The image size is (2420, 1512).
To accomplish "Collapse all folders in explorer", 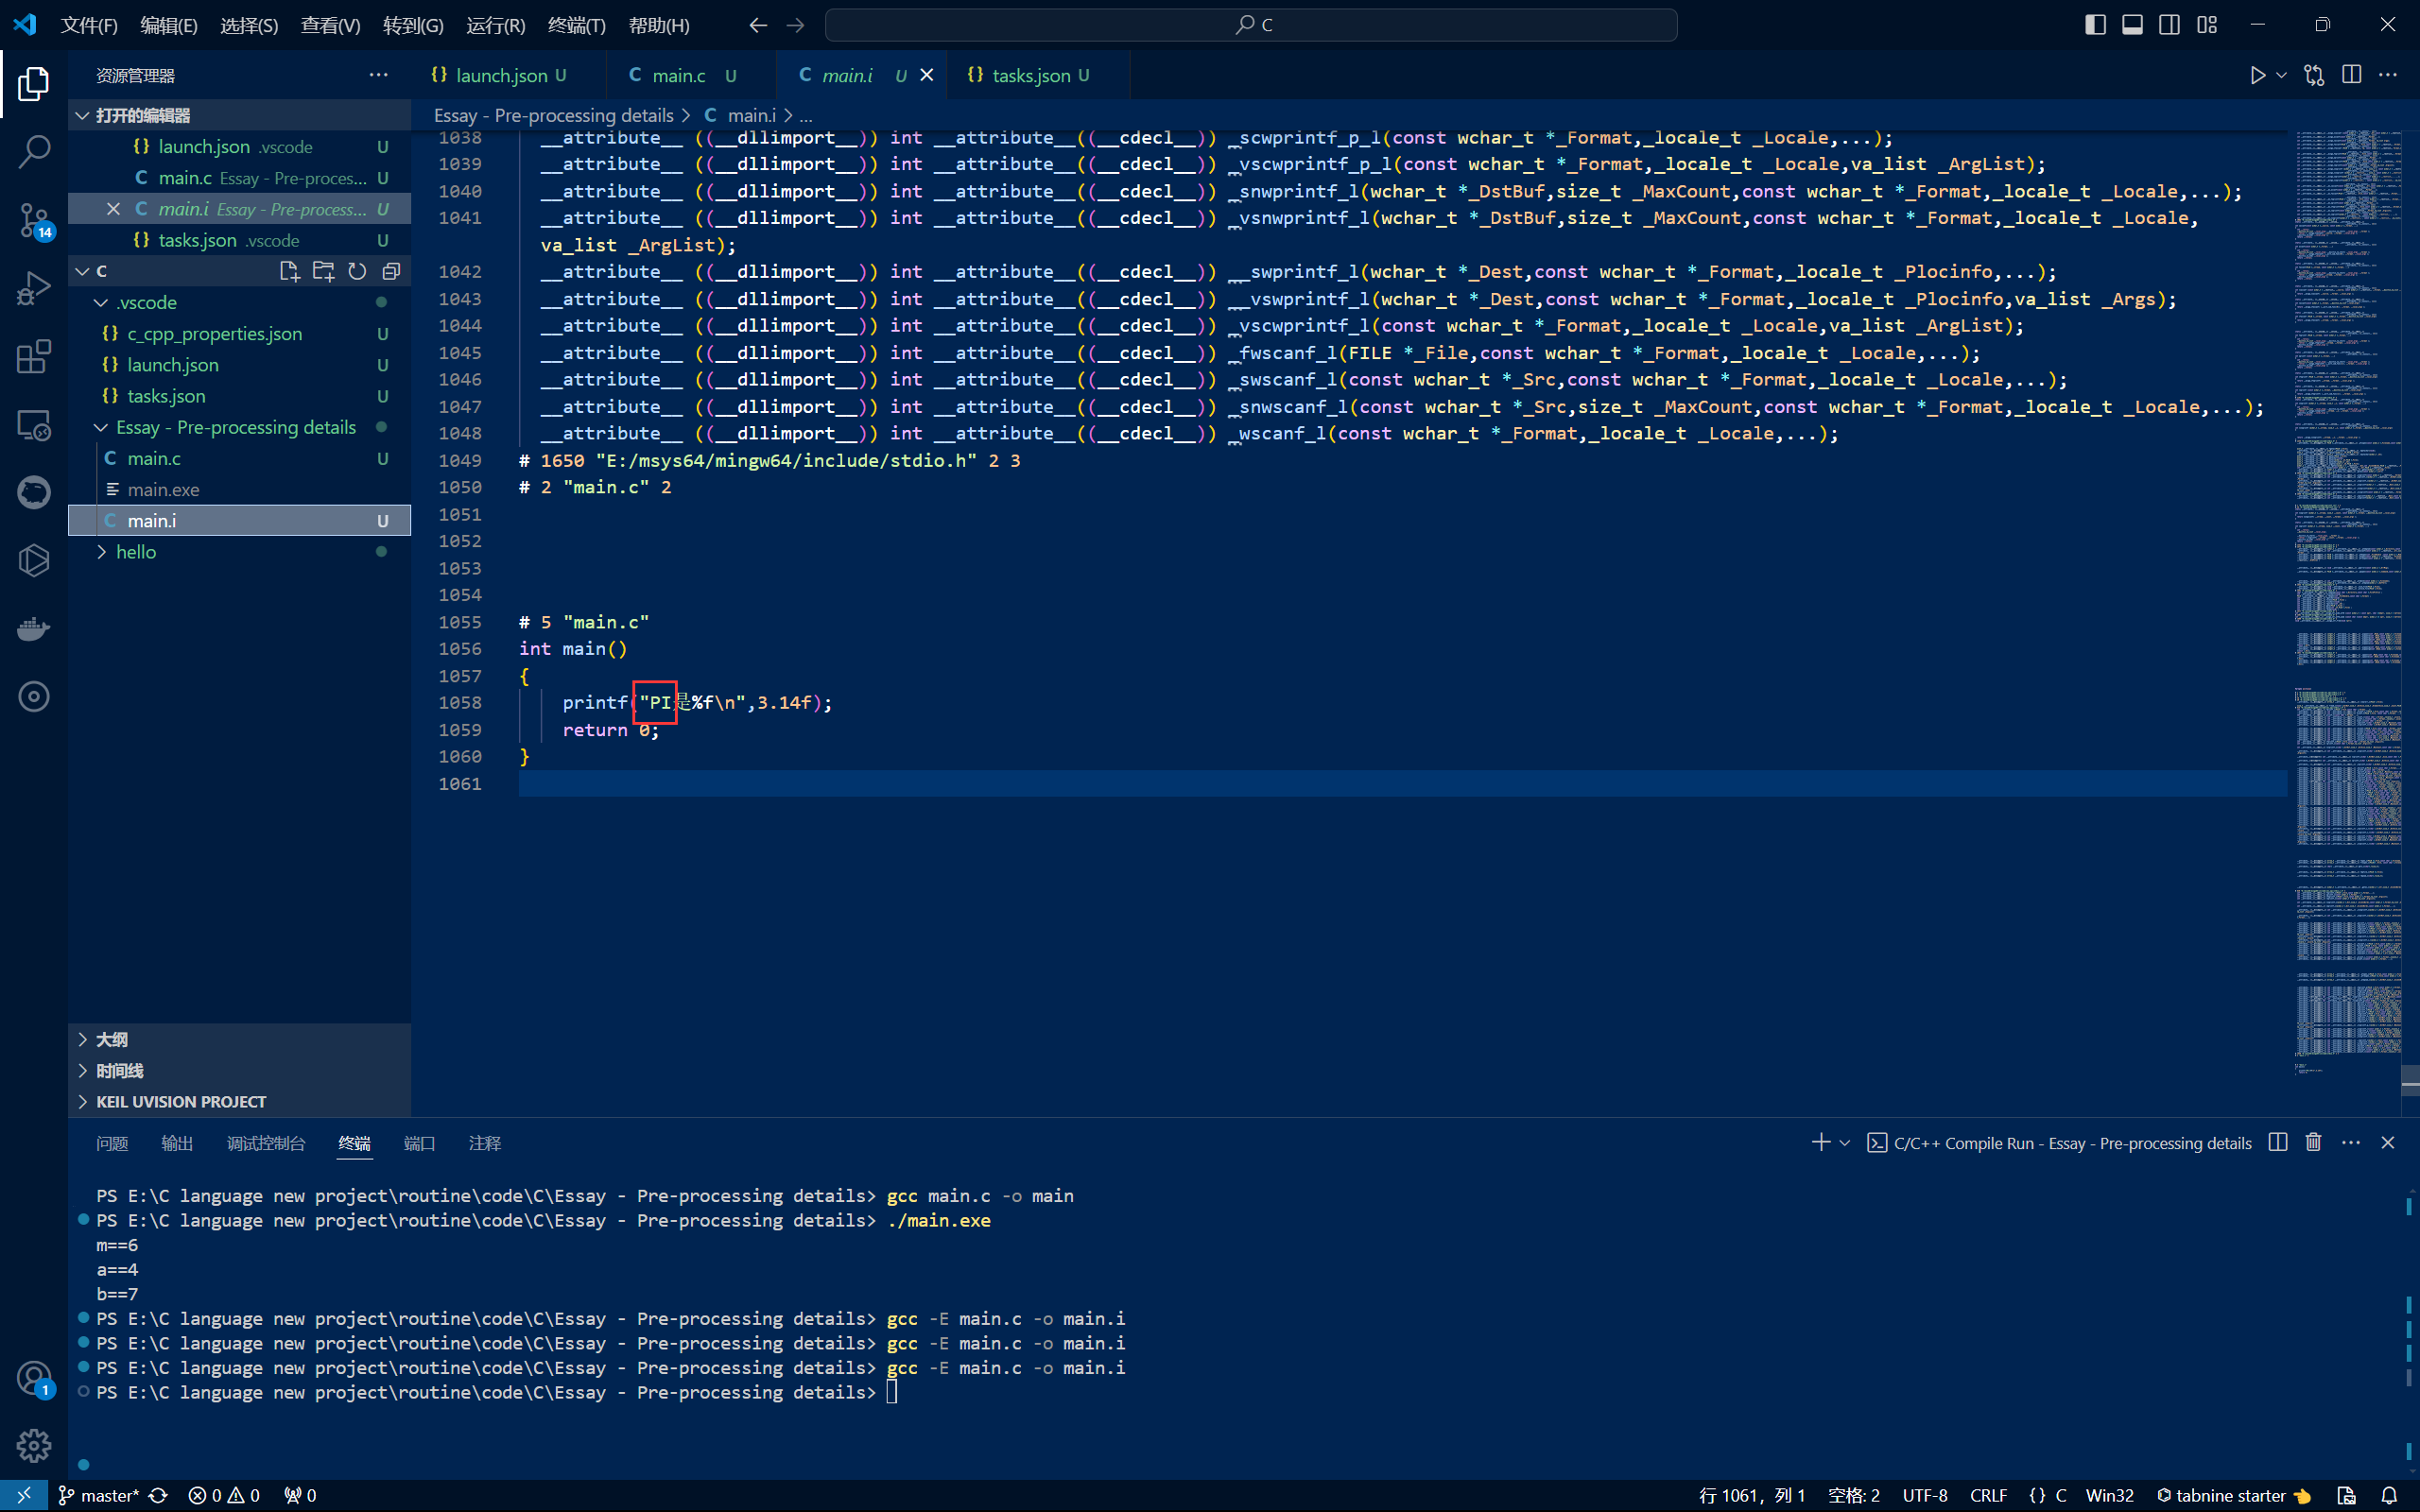I will 391,271.
